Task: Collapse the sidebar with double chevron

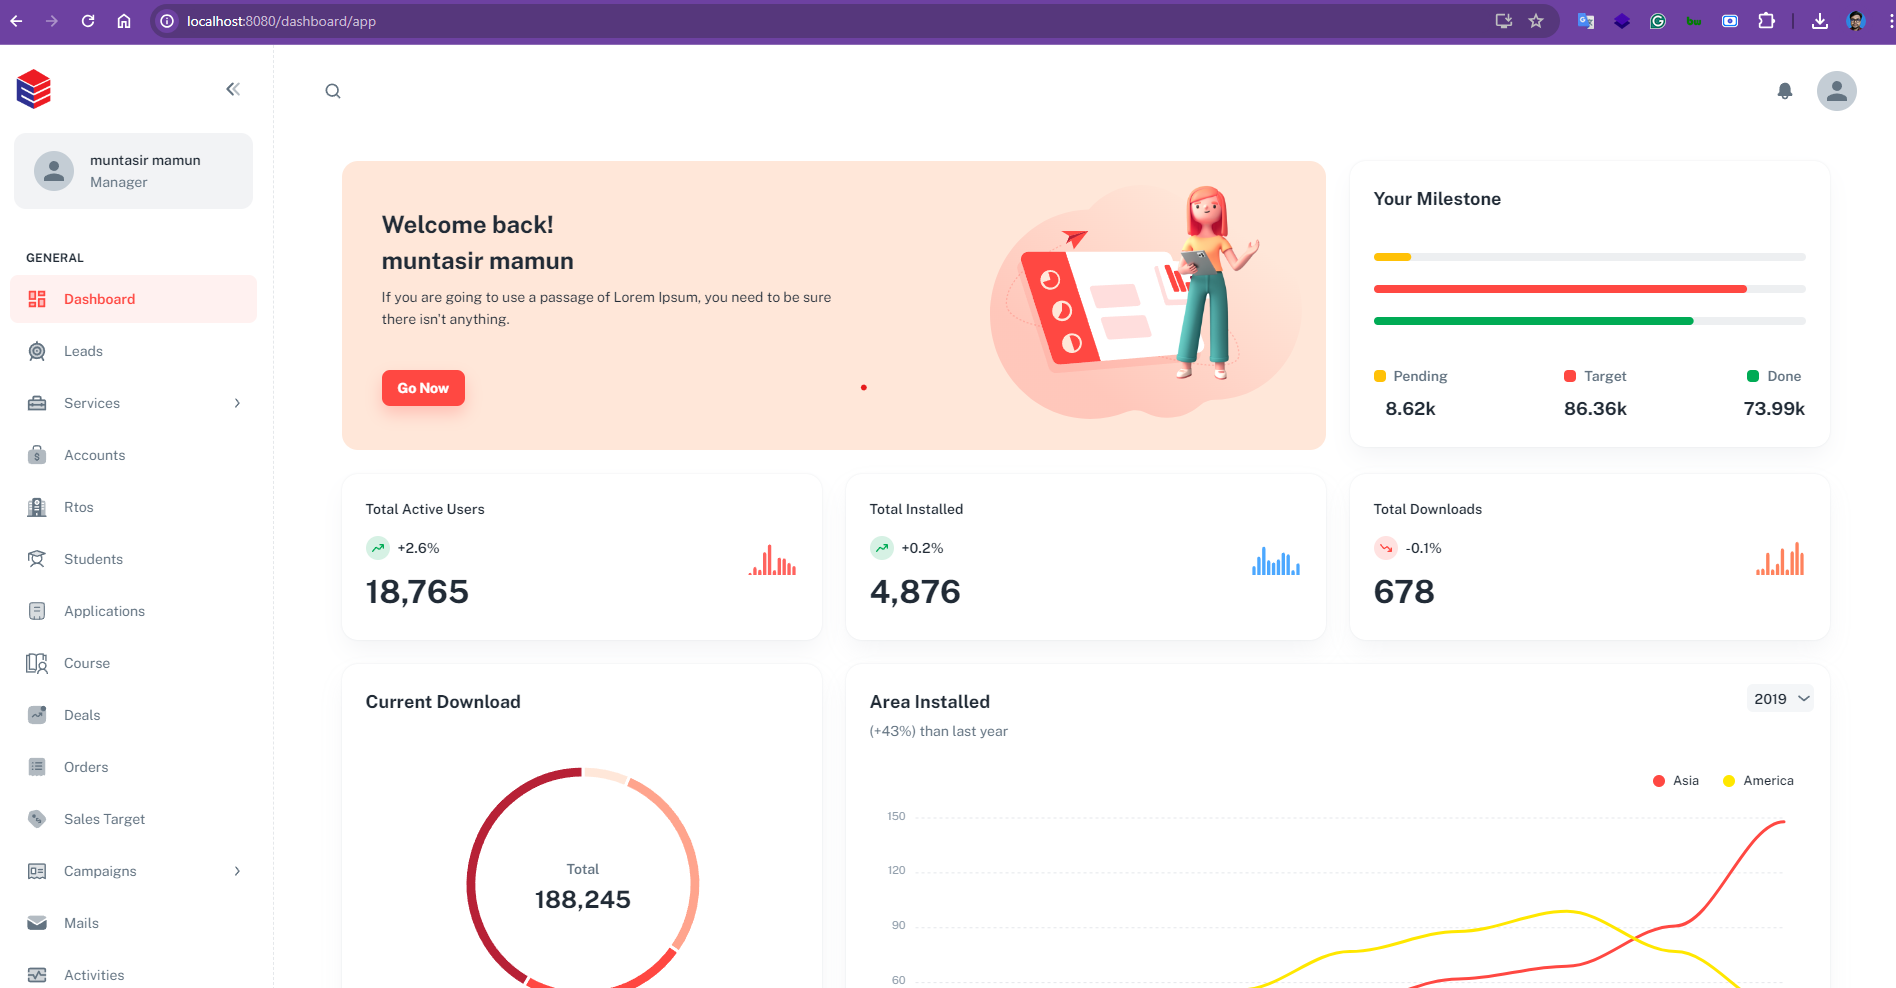Action: tap(233, 89)
